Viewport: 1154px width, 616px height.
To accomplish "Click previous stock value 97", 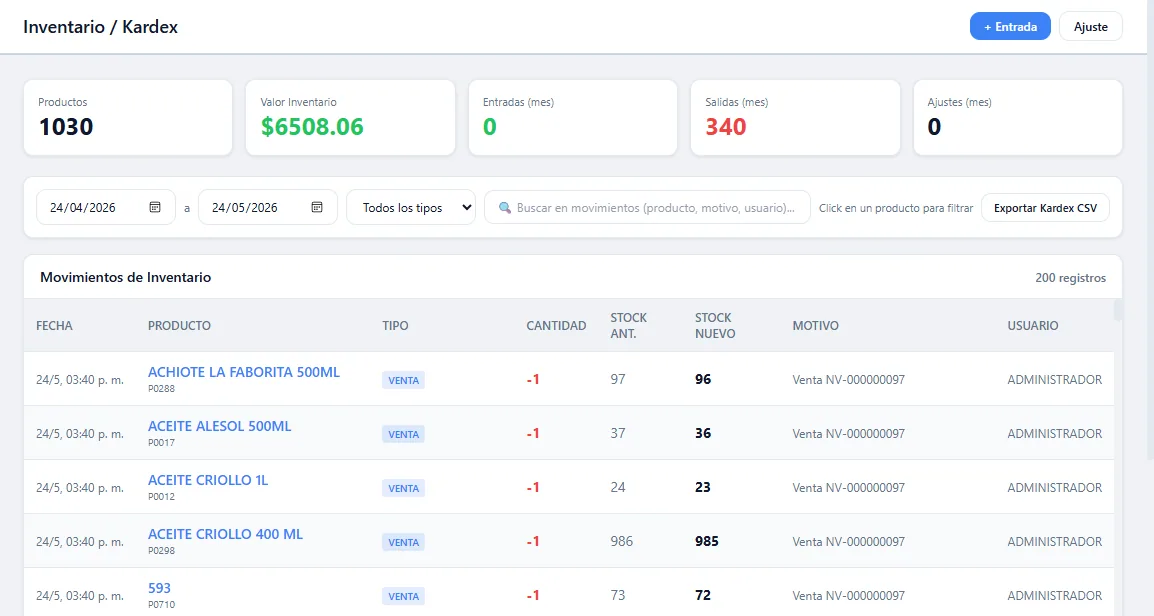I will coord(617,379).
